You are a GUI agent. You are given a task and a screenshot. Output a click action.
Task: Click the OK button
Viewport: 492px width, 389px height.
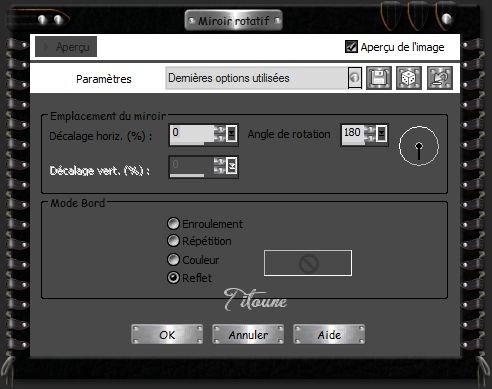[167, 334]
